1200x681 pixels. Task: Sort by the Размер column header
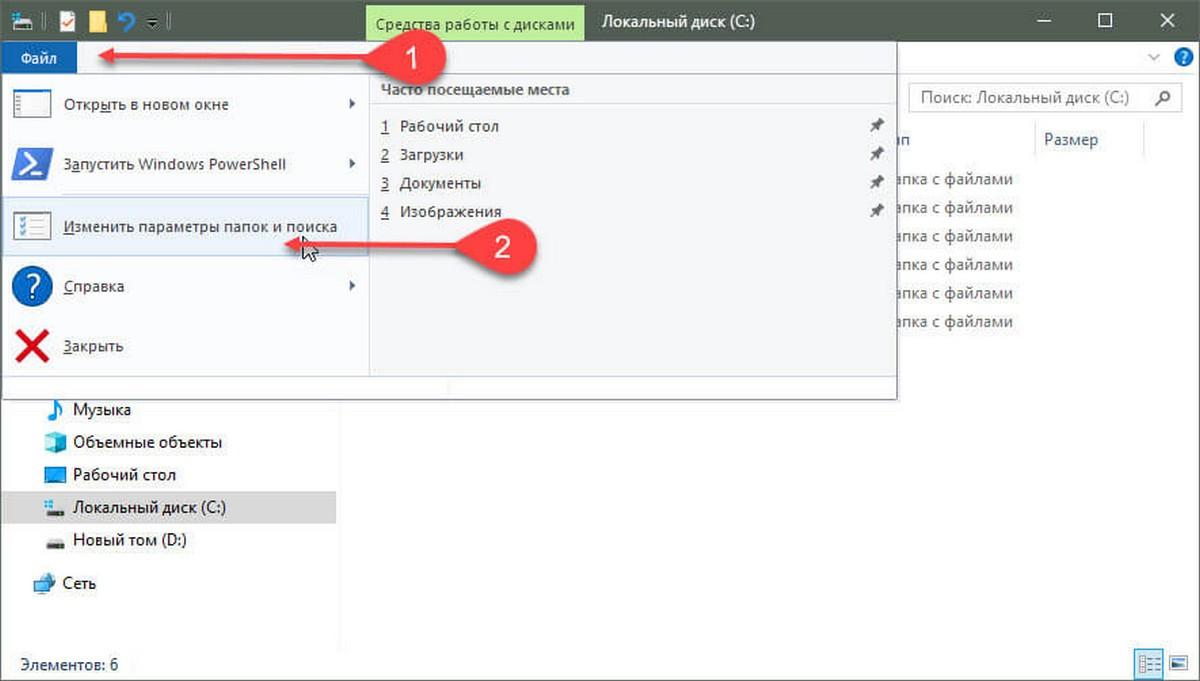tap(1071, 140)
